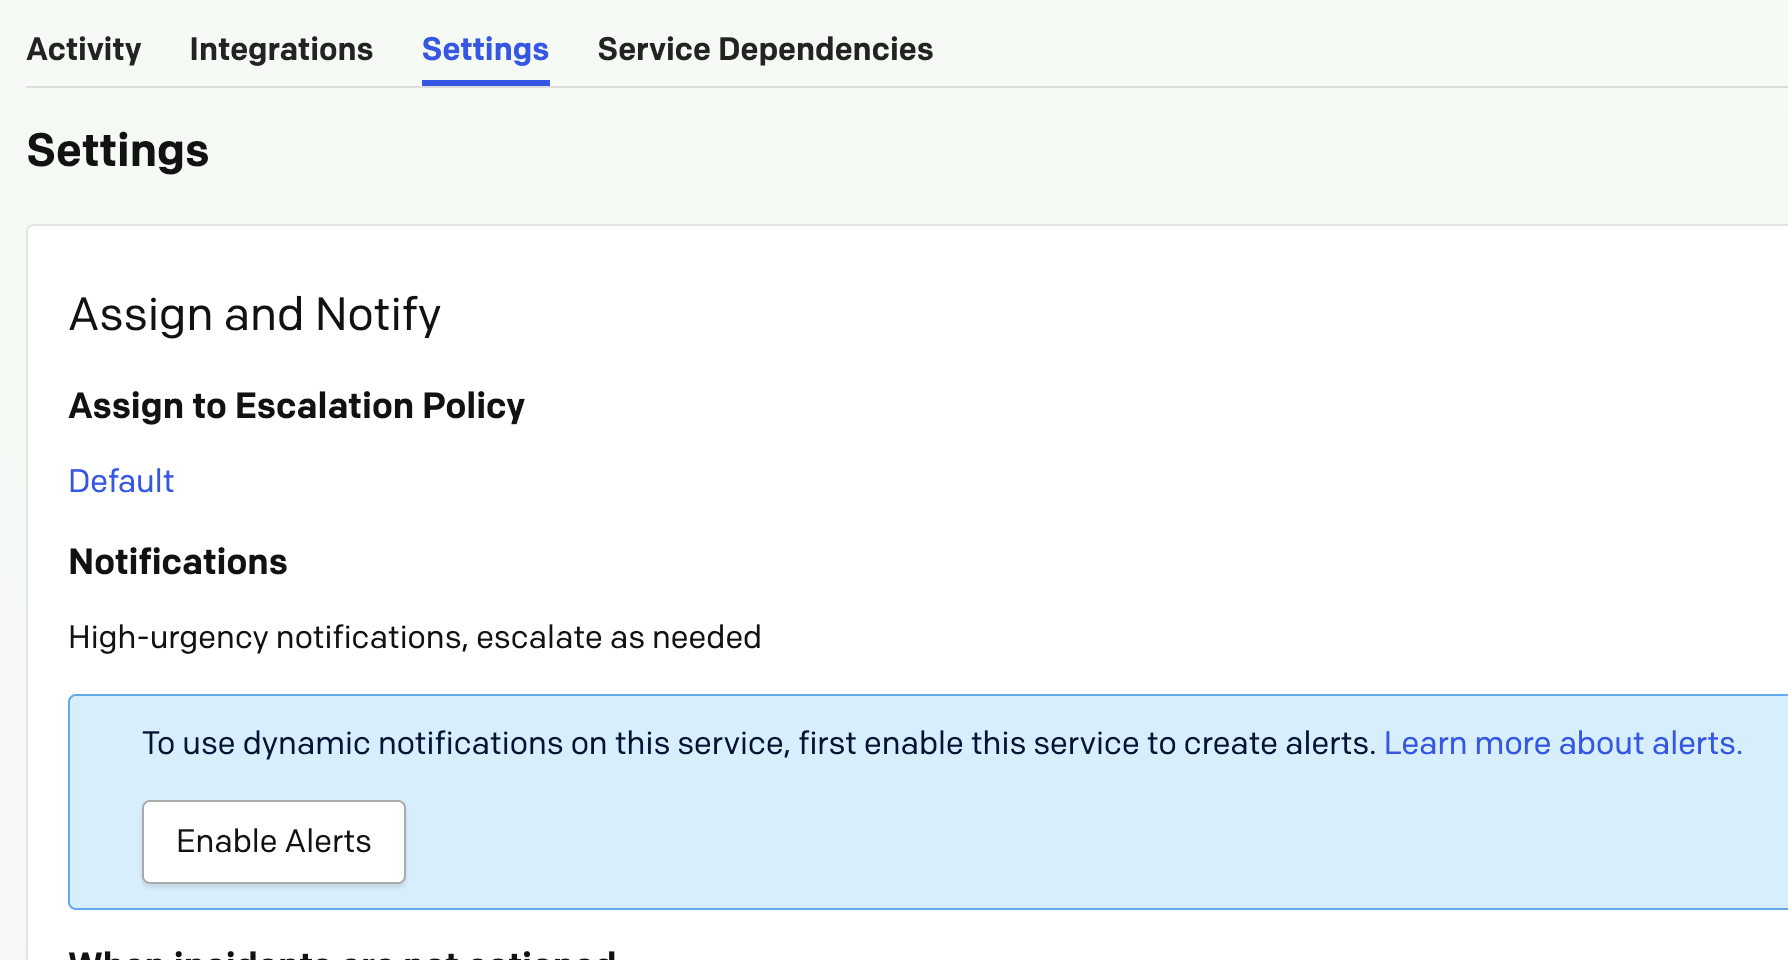Click the blue underline below the Settings tab
1788x960 pixels.
click(x=485, y=83)
